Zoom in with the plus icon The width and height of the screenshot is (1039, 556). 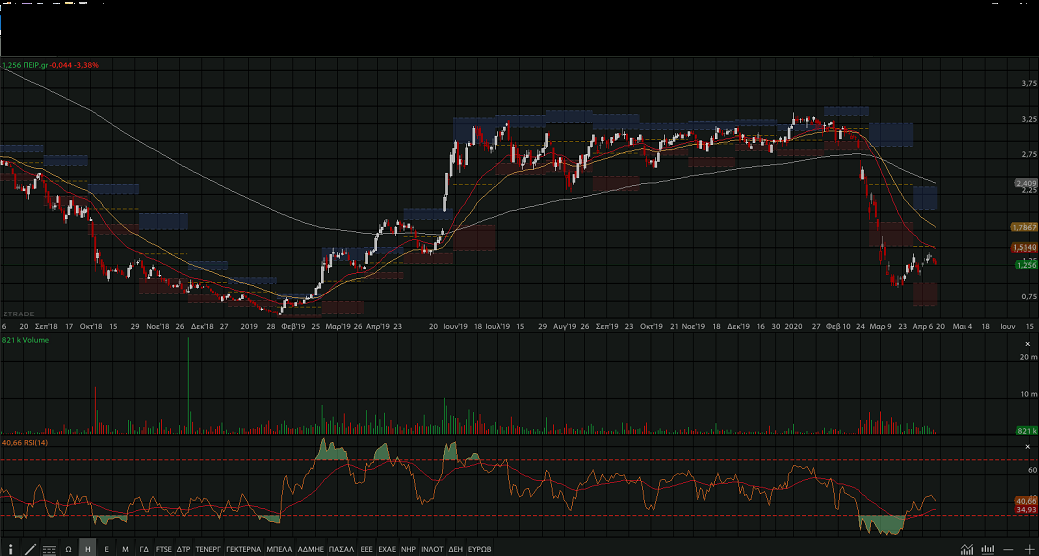(1028, 549)
